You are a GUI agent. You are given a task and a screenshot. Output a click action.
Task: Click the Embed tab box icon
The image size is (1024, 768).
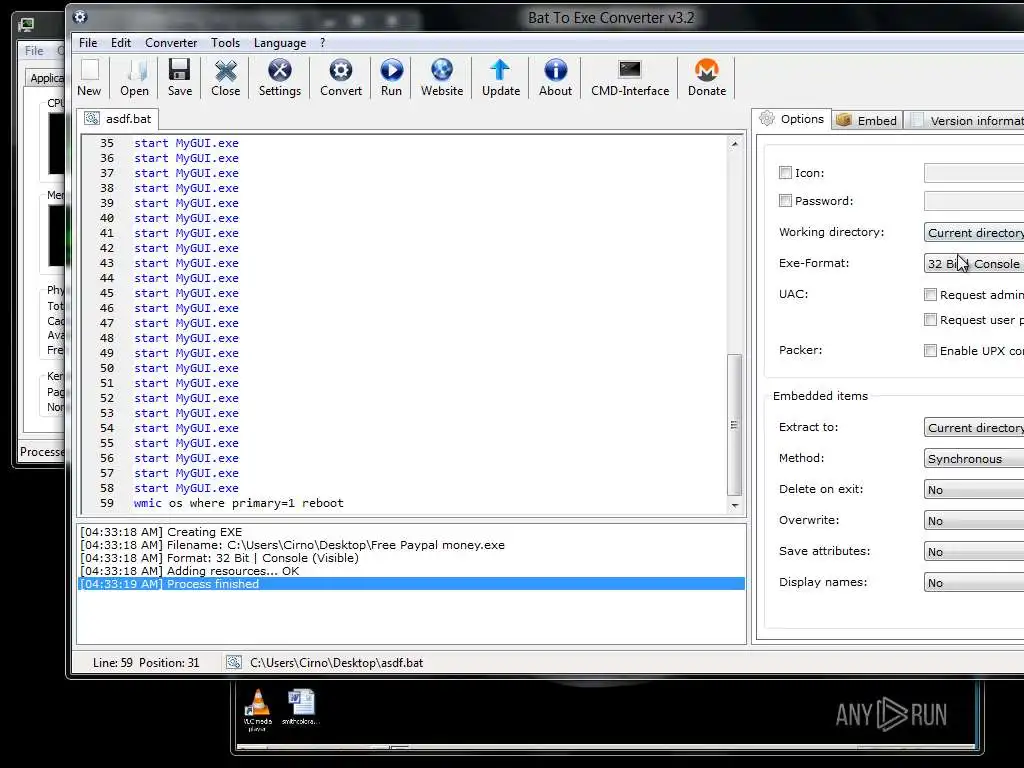(x=844, y=120)
